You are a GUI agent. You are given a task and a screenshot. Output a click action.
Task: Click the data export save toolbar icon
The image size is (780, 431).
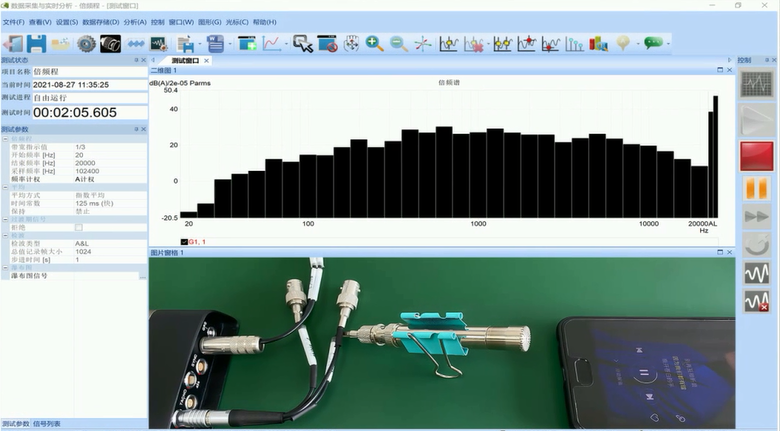[x=186, y=44]
